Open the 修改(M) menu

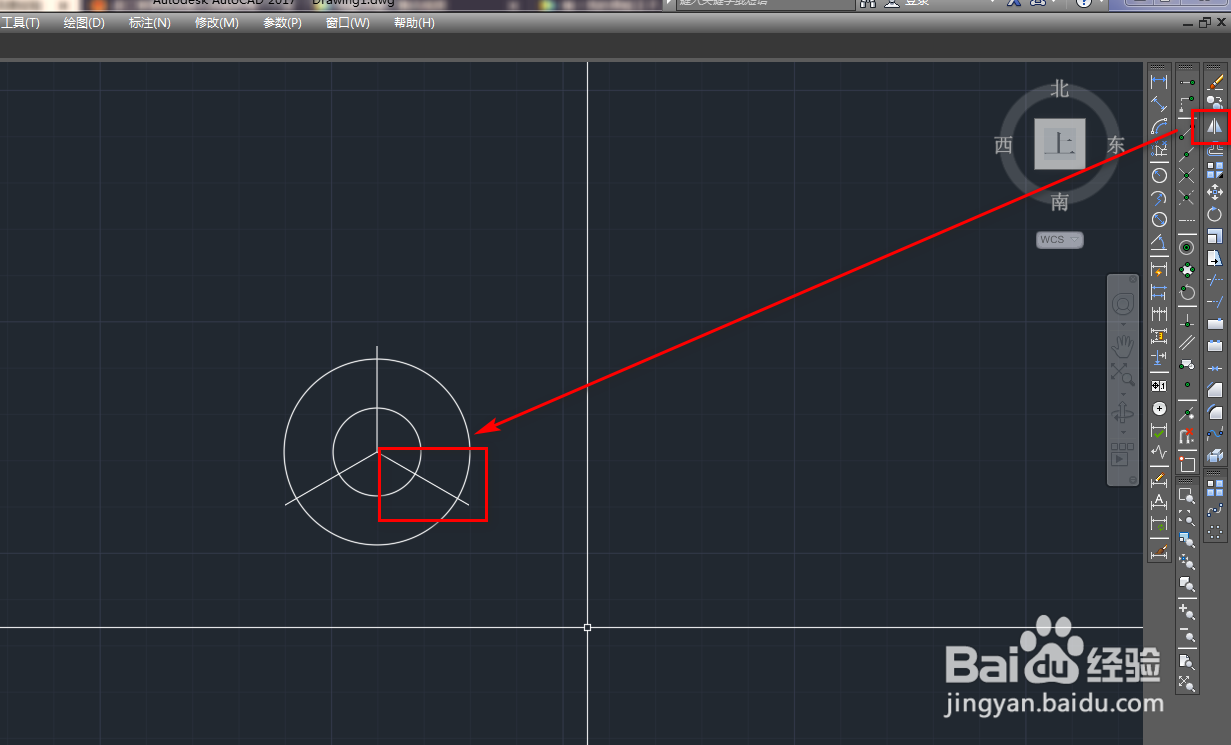217,22
